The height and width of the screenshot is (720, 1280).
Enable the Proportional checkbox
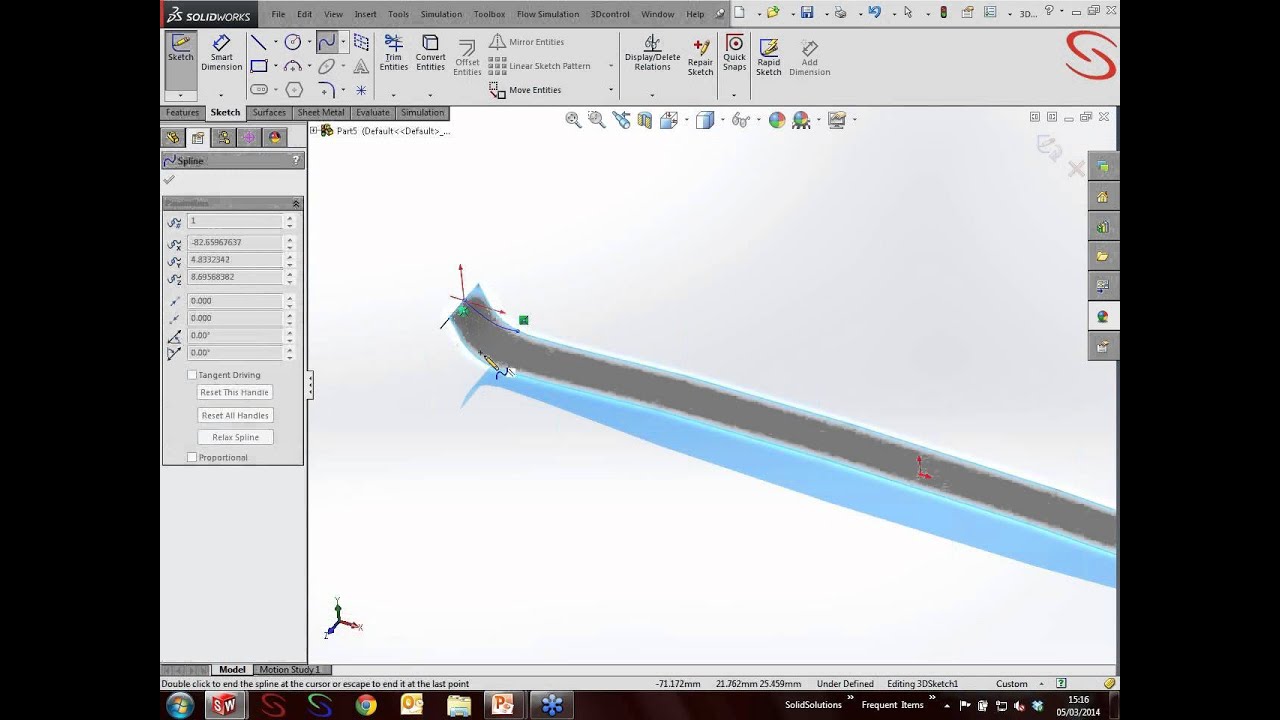(x=192, y=457)
